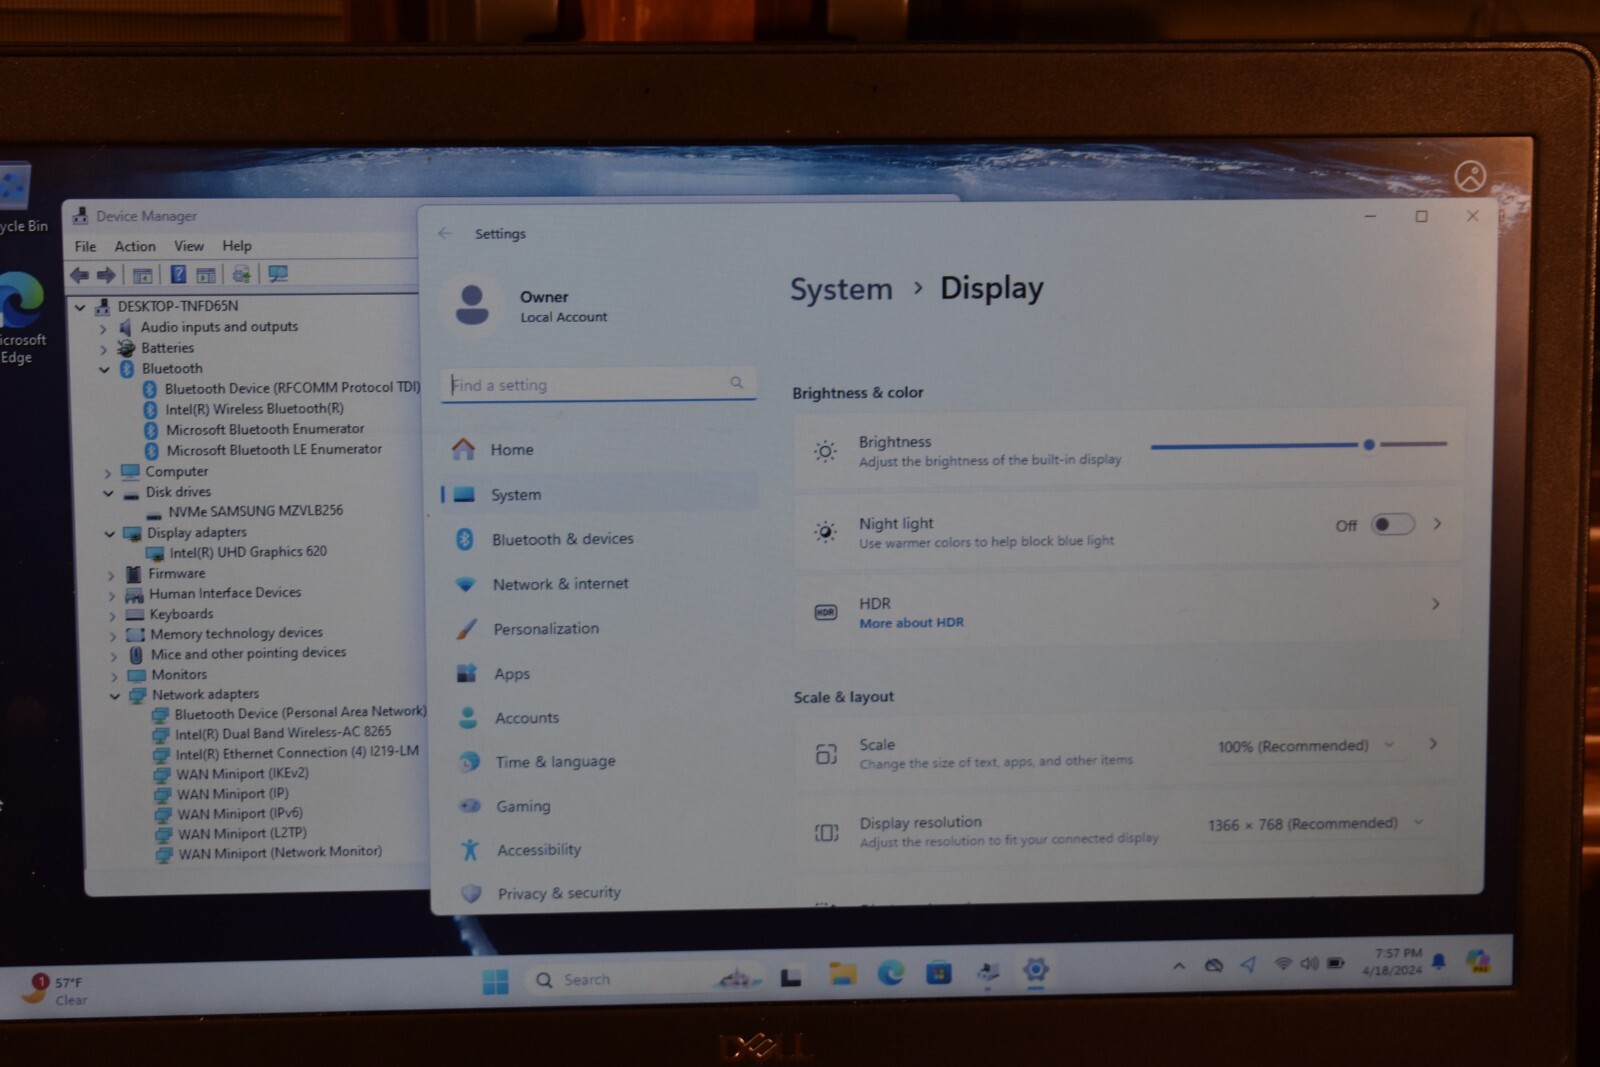Click the Microsoft Edge desktop shortcut
1600x1067 pixels.
pos(20,318)
